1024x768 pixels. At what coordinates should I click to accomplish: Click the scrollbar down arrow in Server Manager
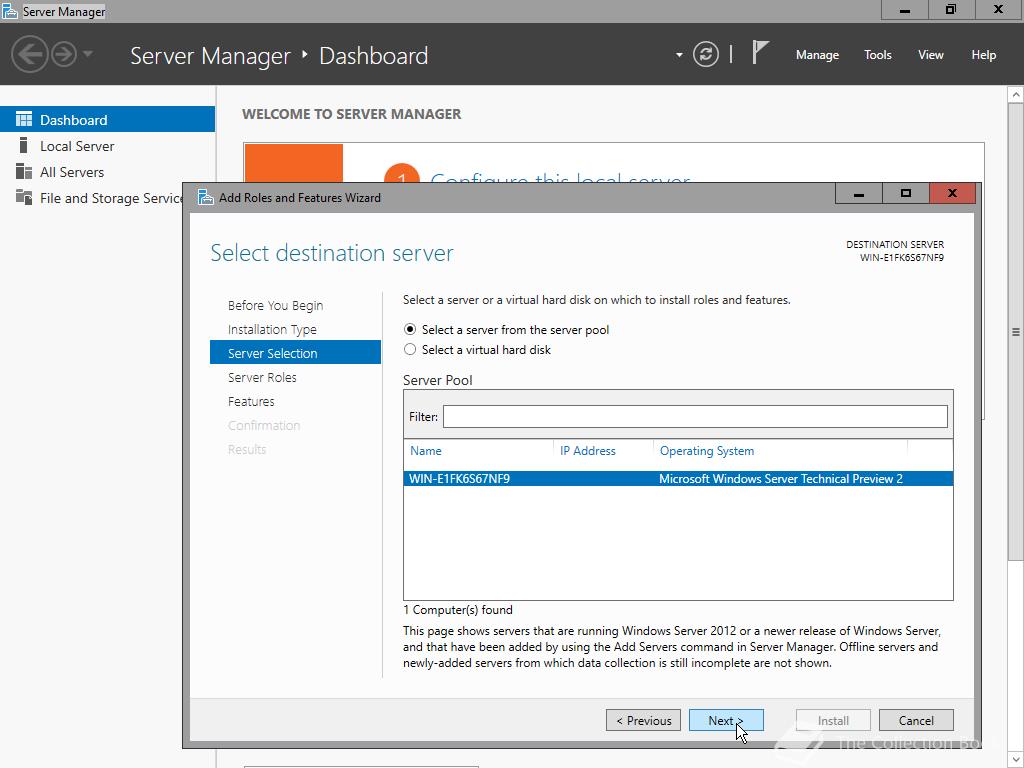click(x=1016, y=760)
